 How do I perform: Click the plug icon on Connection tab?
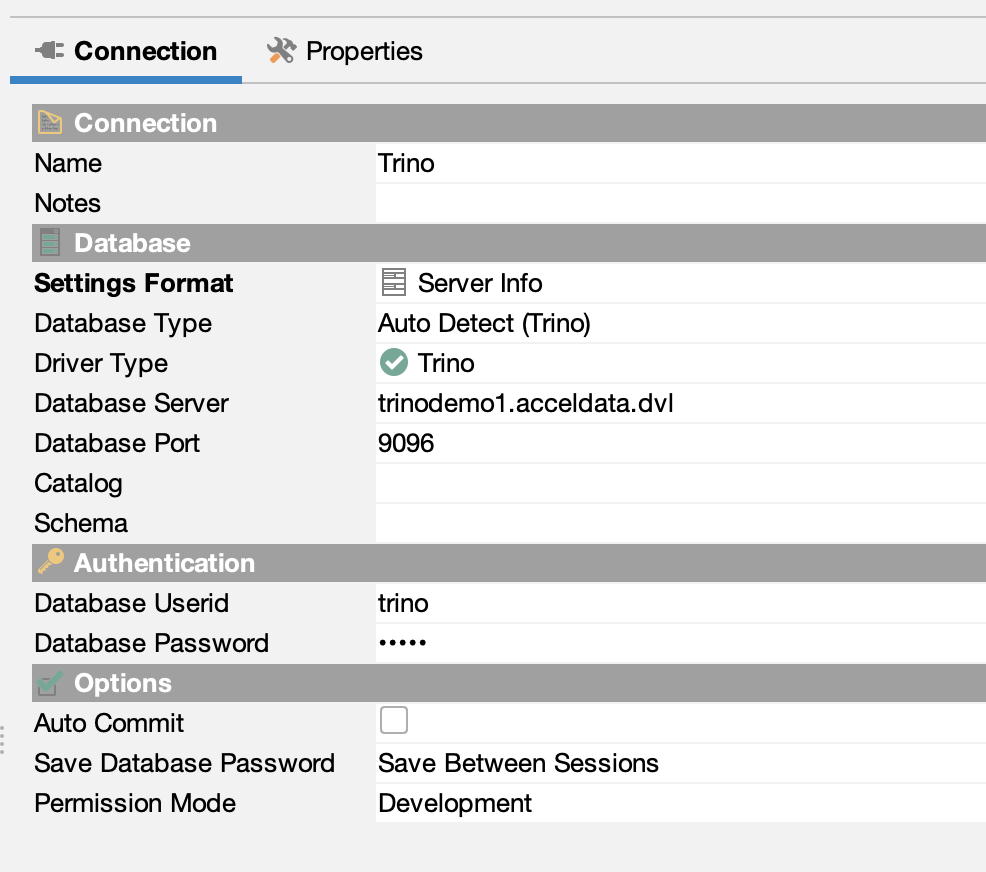tap(49, 50)
